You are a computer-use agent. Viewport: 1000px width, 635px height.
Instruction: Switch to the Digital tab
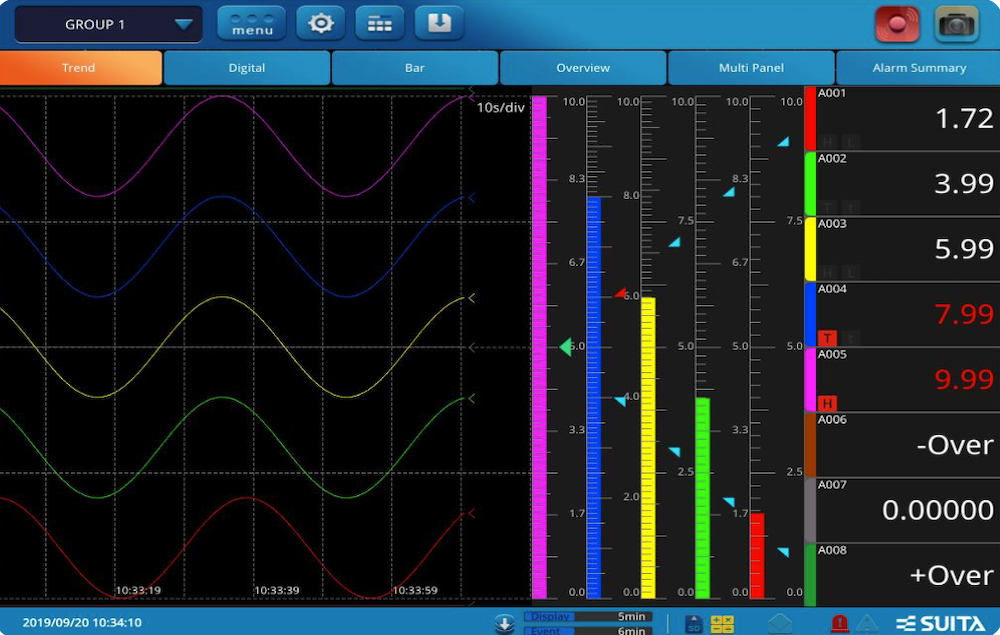247,68
